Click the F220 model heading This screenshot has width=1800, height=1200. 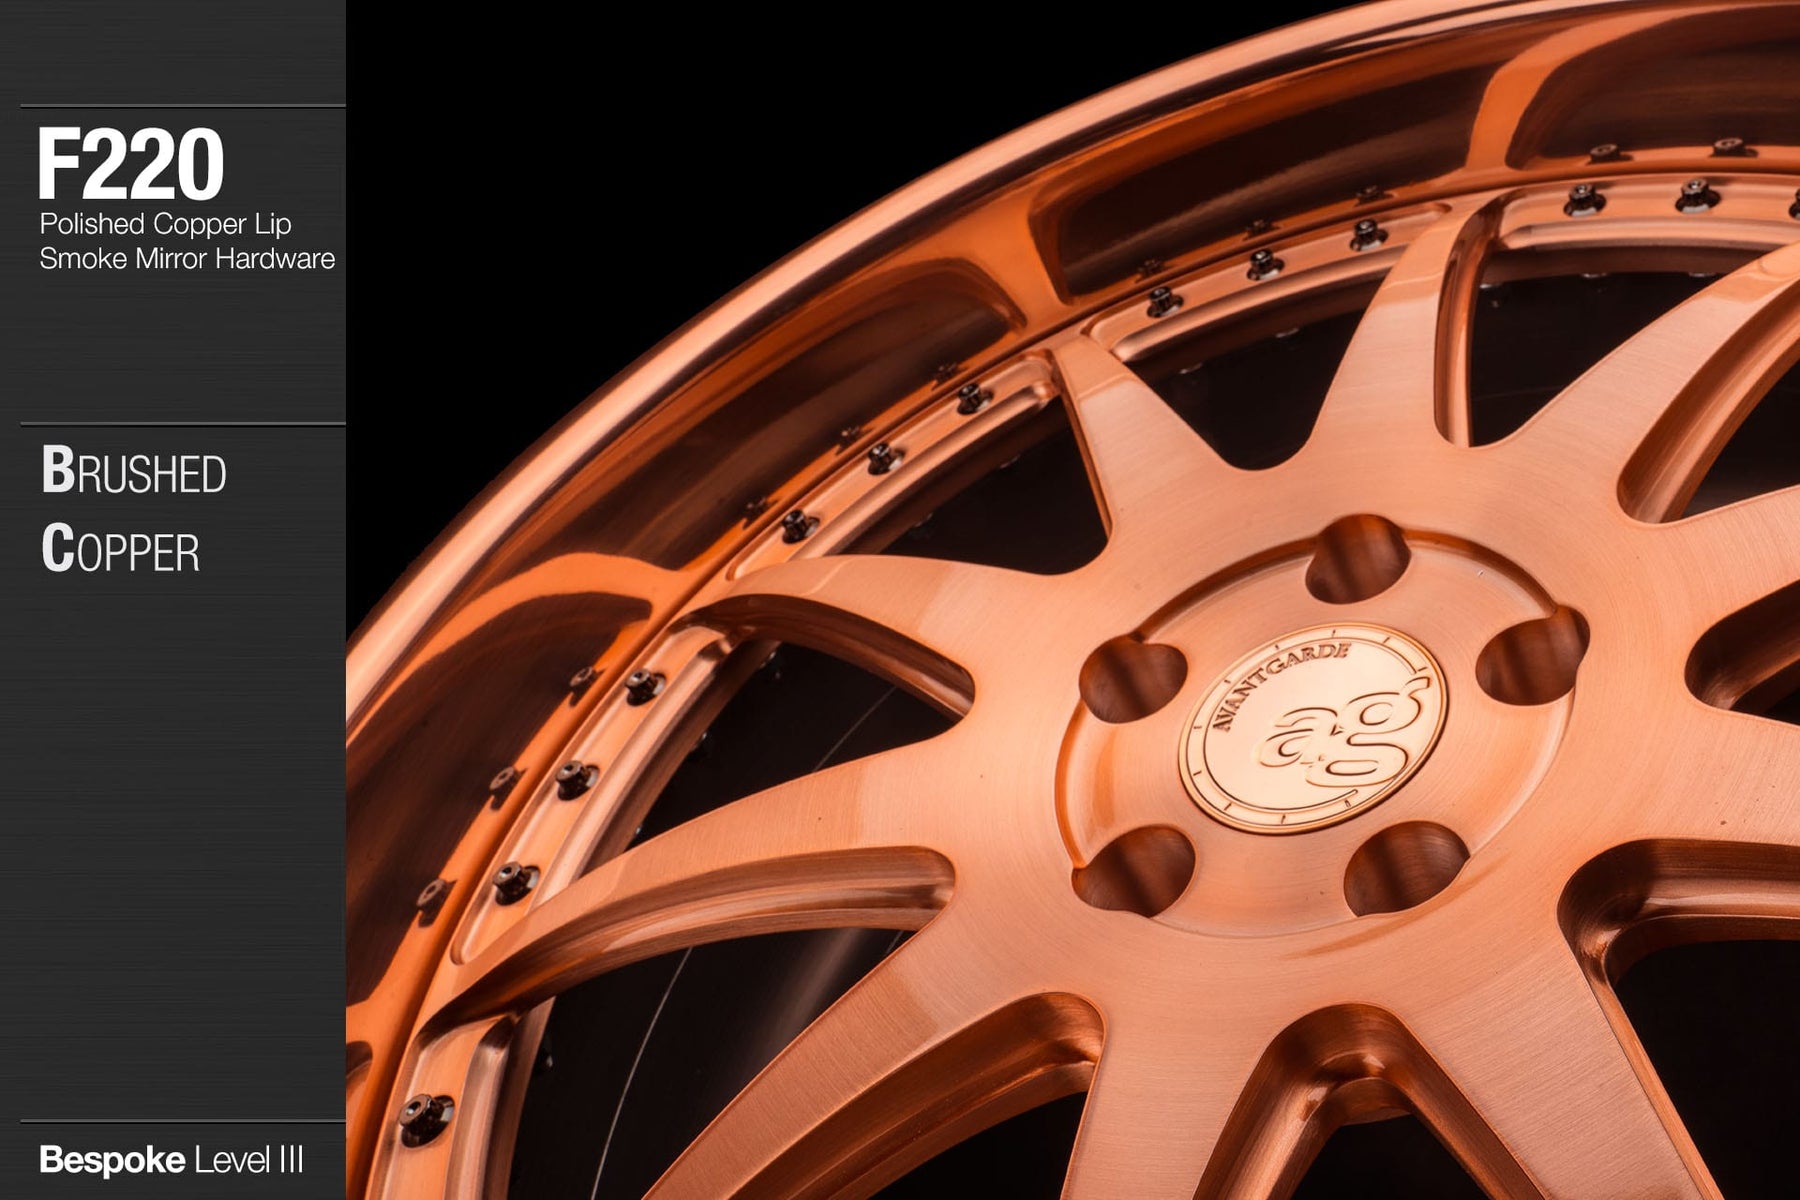coord(130,165)
